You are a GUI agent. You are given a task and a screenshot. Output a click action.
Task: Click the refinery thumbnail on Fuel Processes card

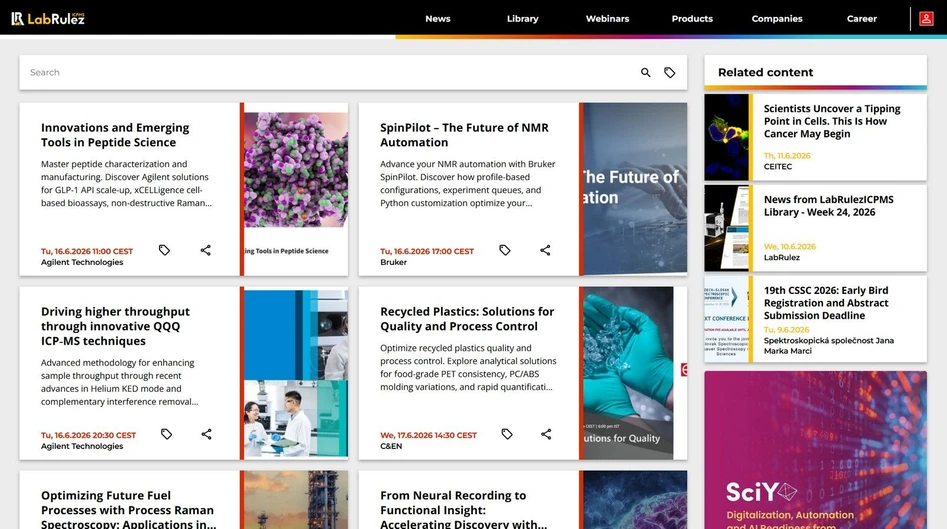(x=296, y=500)
